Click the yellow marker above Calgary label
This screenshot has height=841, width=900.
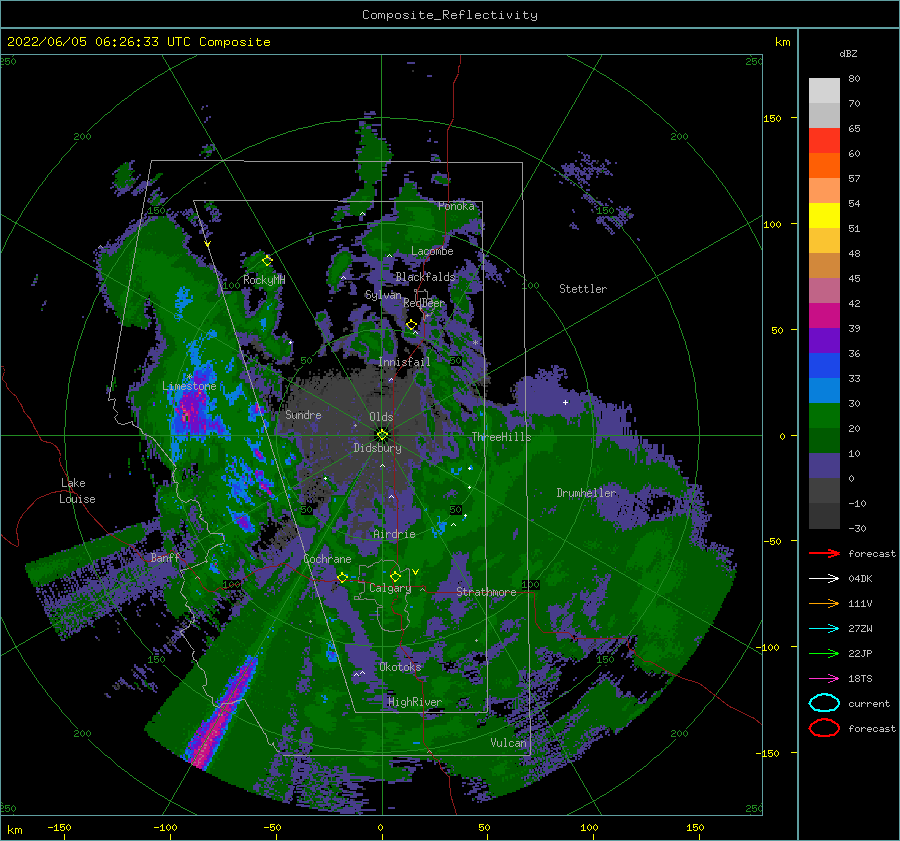point(395,576)
